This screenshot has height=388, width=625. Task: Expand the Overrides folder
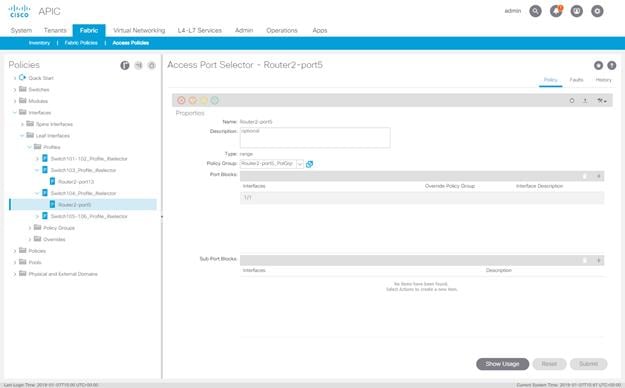coord(29,240)
